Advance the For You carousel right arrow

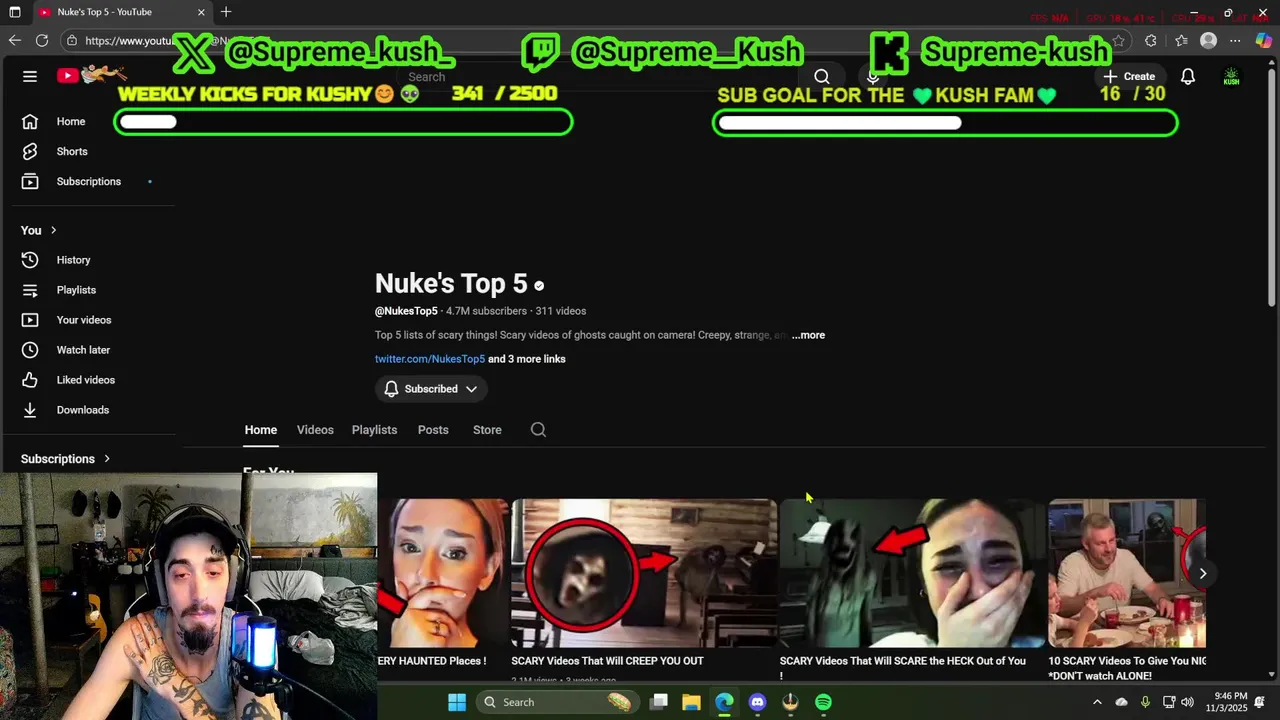[1202, 573]
